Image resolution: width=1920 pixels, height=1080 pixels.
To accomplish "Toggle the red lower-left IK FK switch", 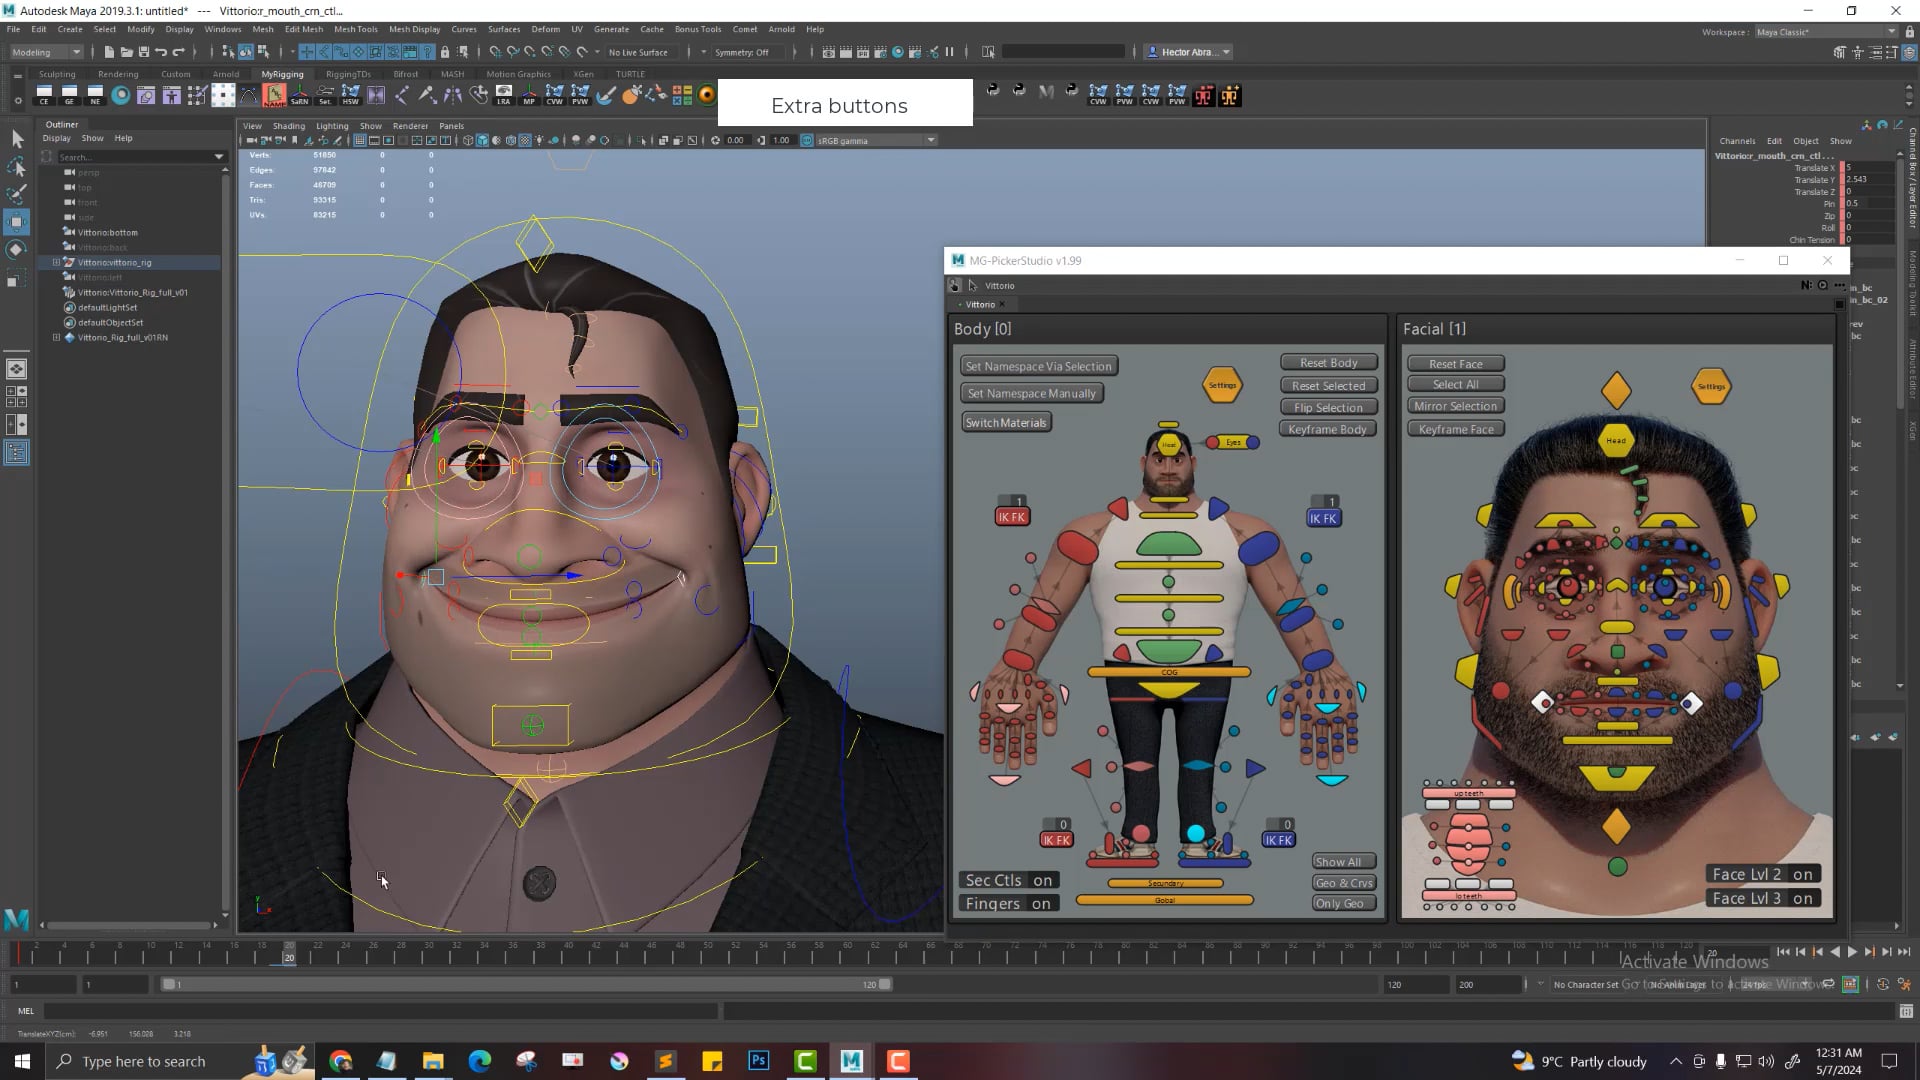I will click(x=1056, y=840).
